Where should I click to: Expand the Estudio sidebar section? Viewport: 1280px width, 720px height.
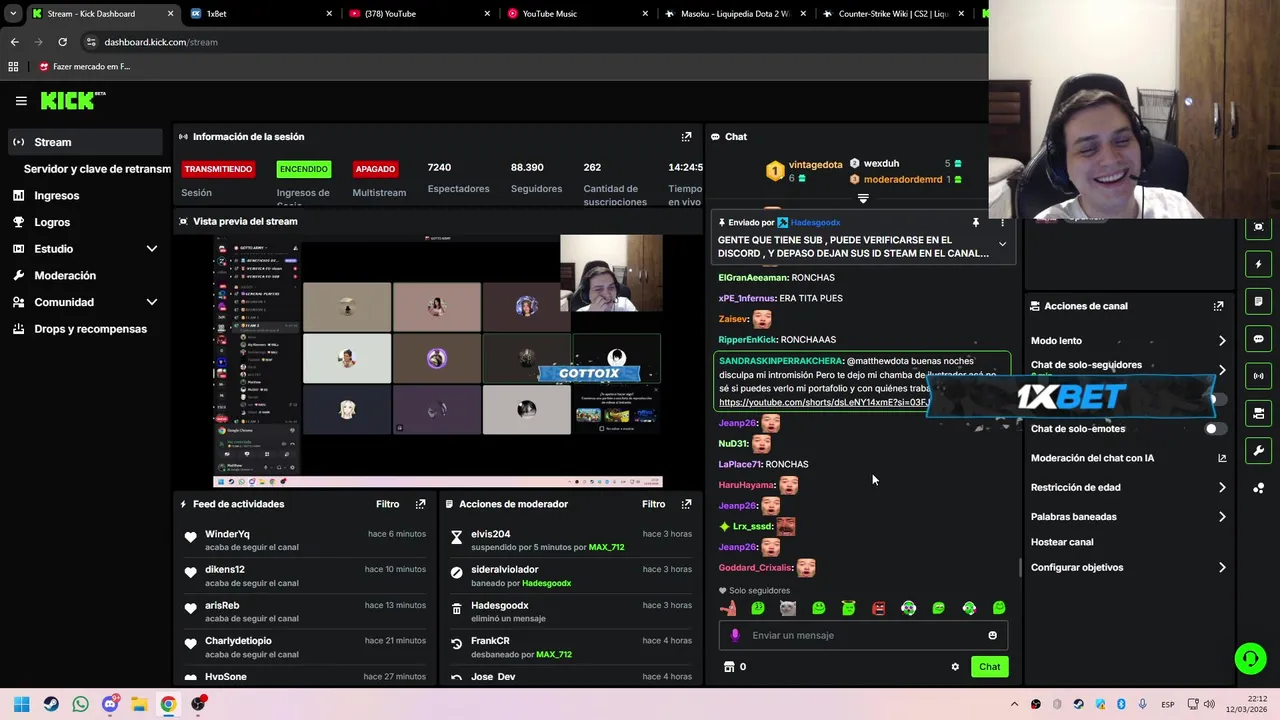[x=152, y=249]
